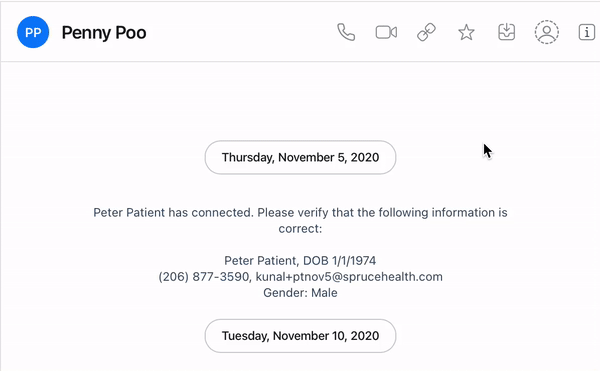Screen dimensions: 600x371
Task: Click the blue PP avatar
Action: (x=33, y=32)
